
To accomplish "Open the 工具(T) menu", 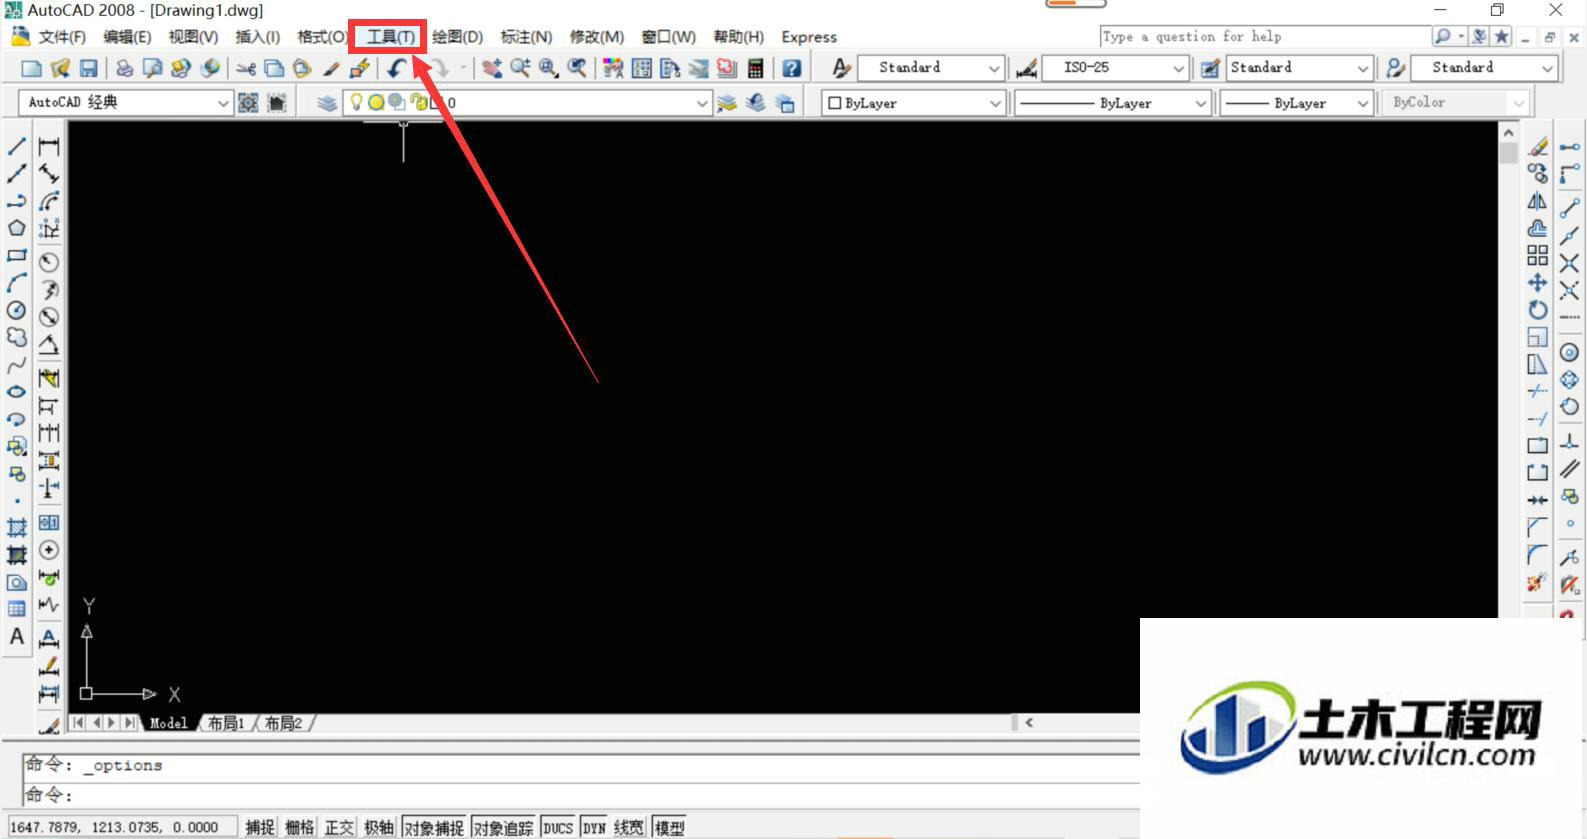I will tap(390, 37).
